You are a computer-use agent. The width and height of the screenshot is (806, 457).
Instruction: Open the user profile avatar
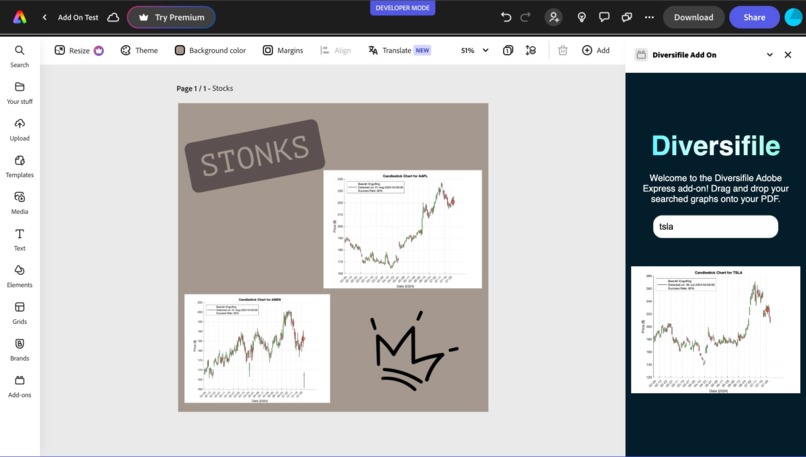point(794,17)
